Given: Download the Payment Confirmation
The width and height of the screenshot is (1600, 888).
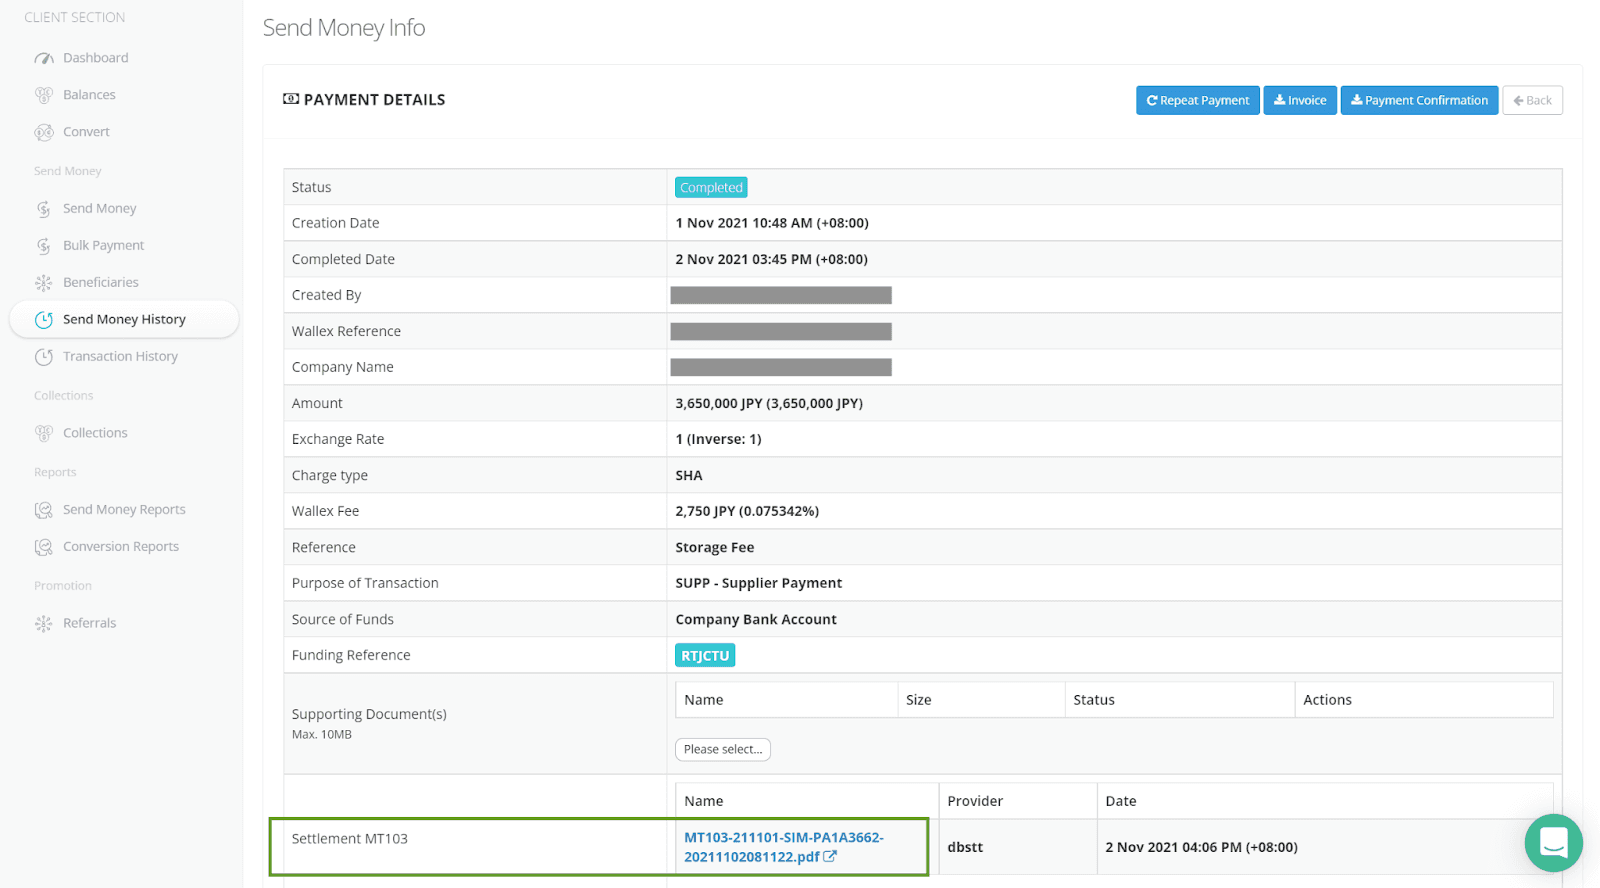Looking at the screenshot, I should 1419,100.
